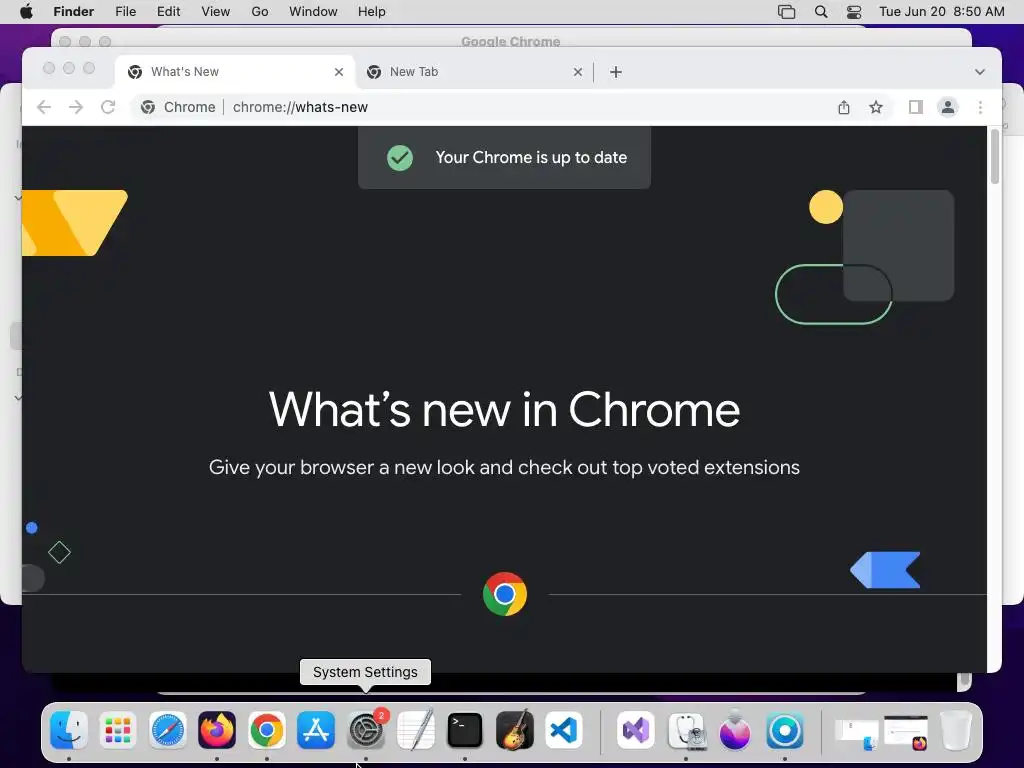
Task: Open the Share icon in the address bar
Action: pos(844,107)
